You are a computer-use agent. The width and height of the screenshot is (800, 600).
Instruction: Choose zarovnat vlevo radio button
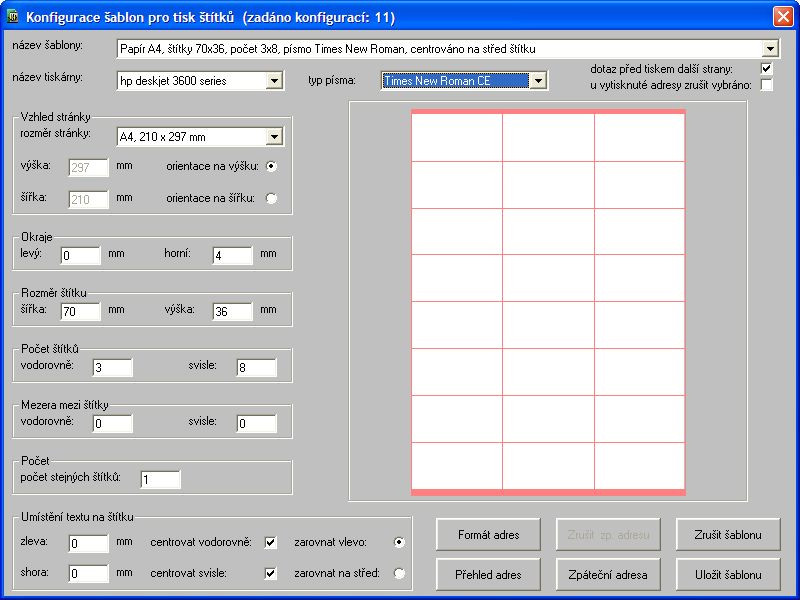399,542
